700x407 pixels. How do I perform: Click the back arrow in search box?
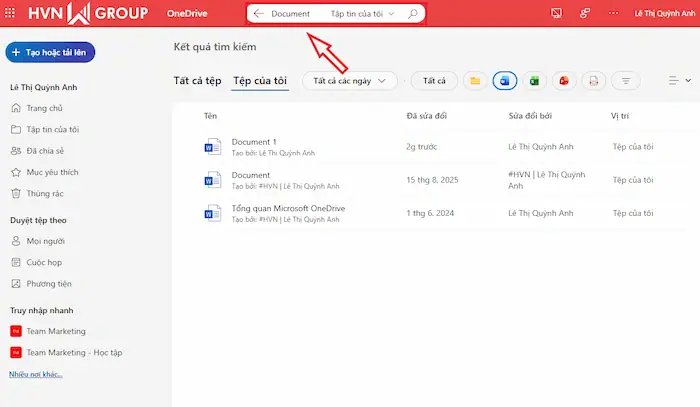[x=259, y=14]
